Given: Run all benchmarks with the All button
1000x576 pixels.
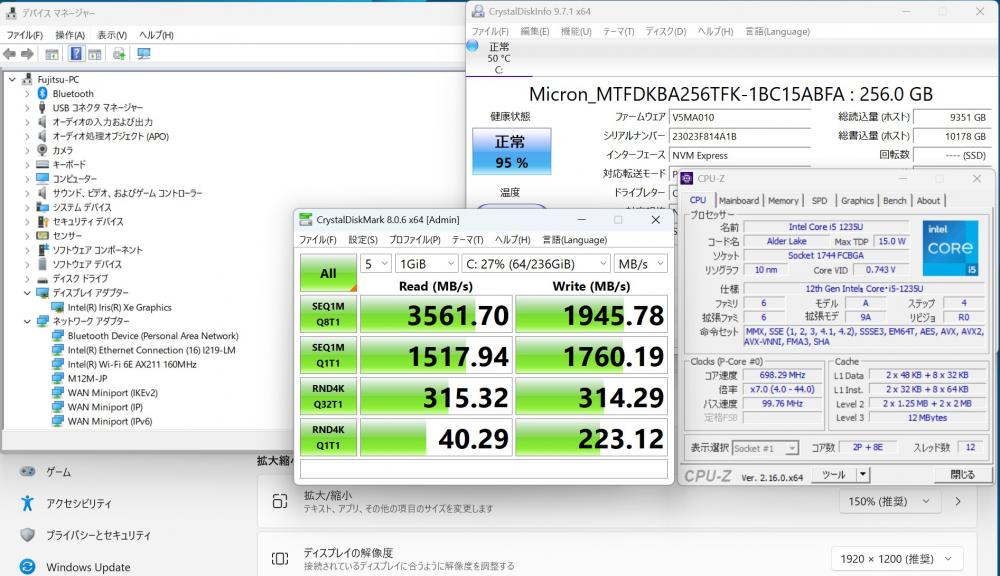Looking at the screenshot, I should 328,273.
